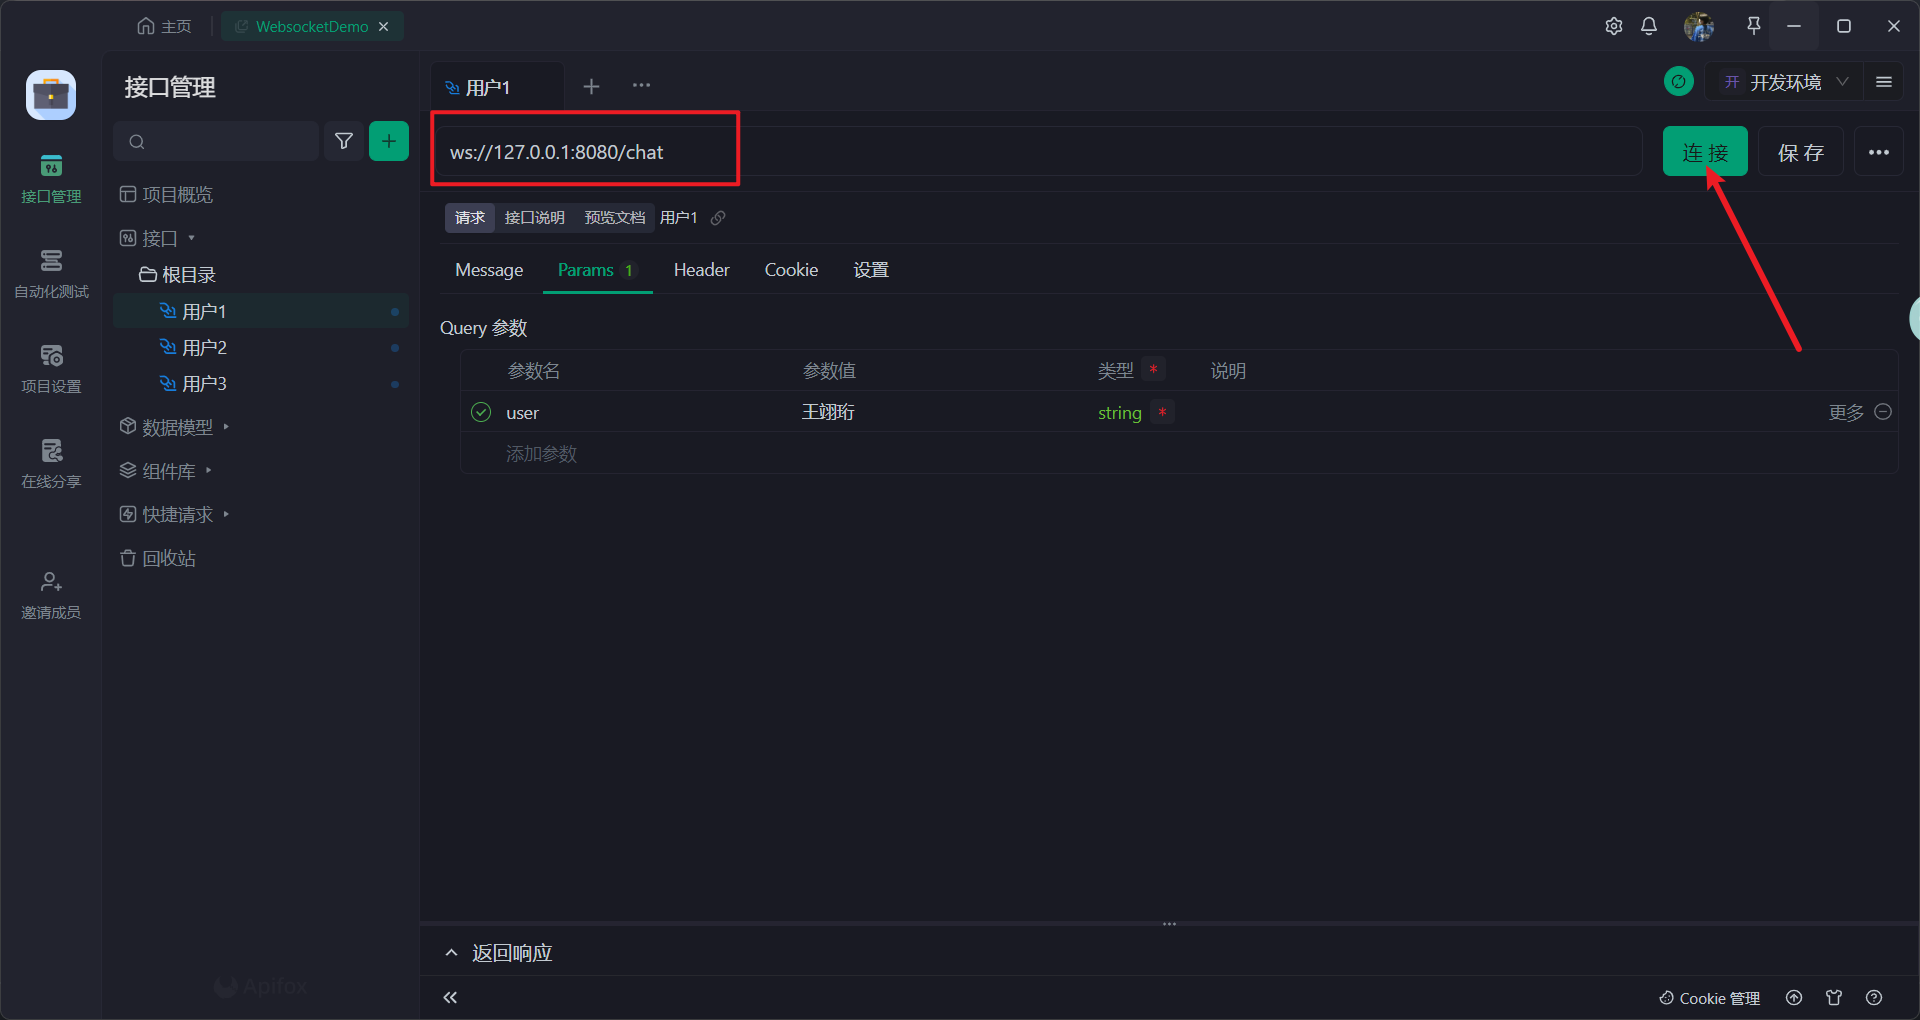1920x1020 pixels.
Task: Click the project briefcase logo
Action: pyautogui.click(x=51, y=95)
